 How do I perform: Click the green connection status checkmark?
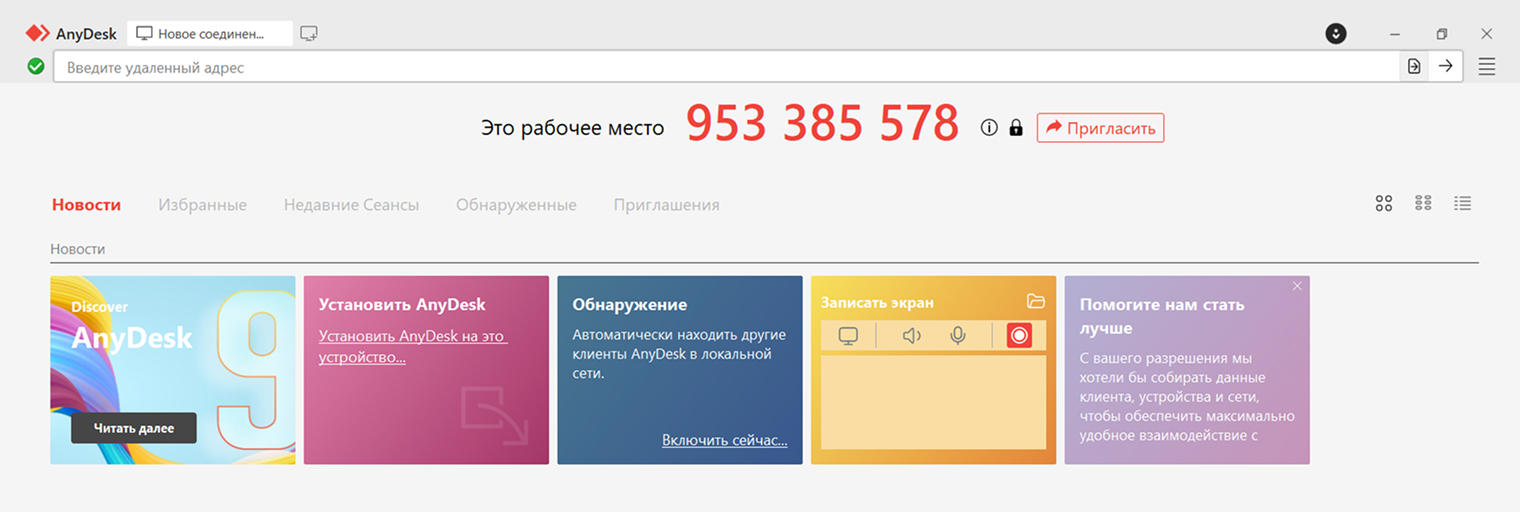[x=36, y=67]
